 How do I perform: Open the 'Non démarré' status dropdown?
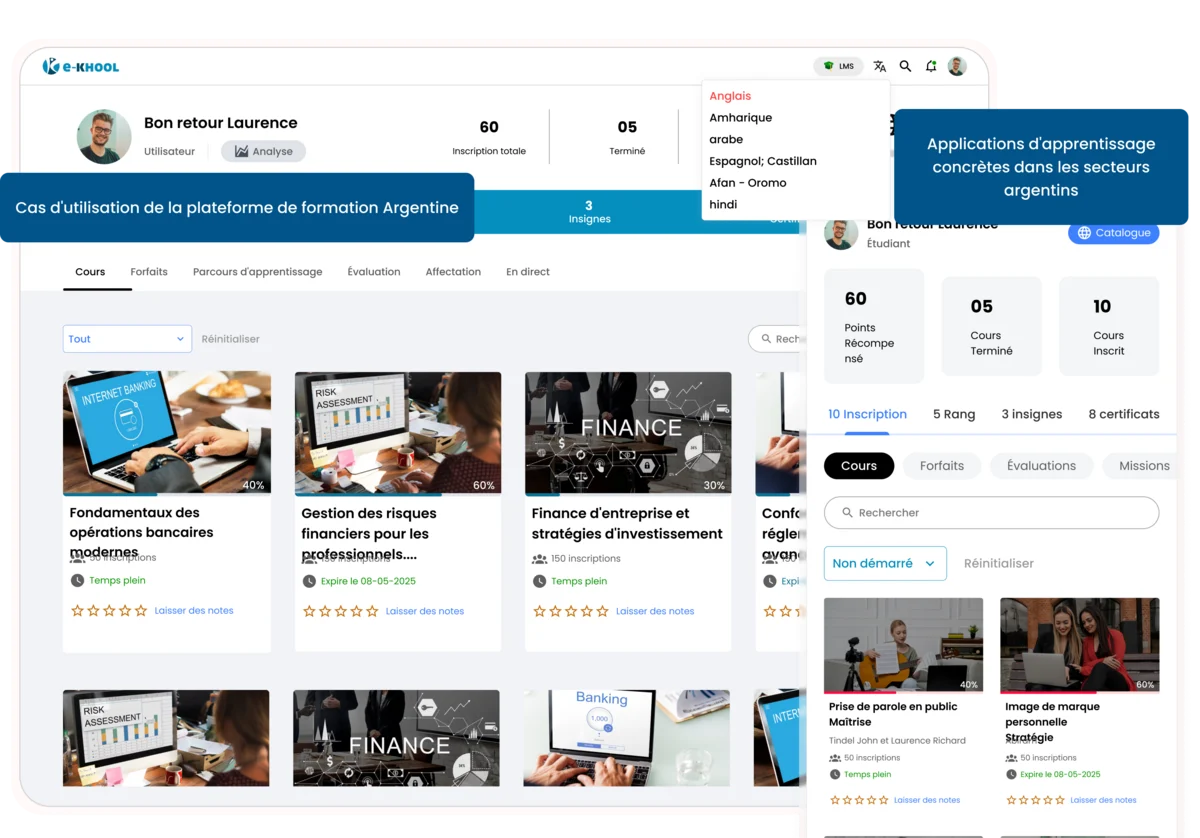point(884,563)
